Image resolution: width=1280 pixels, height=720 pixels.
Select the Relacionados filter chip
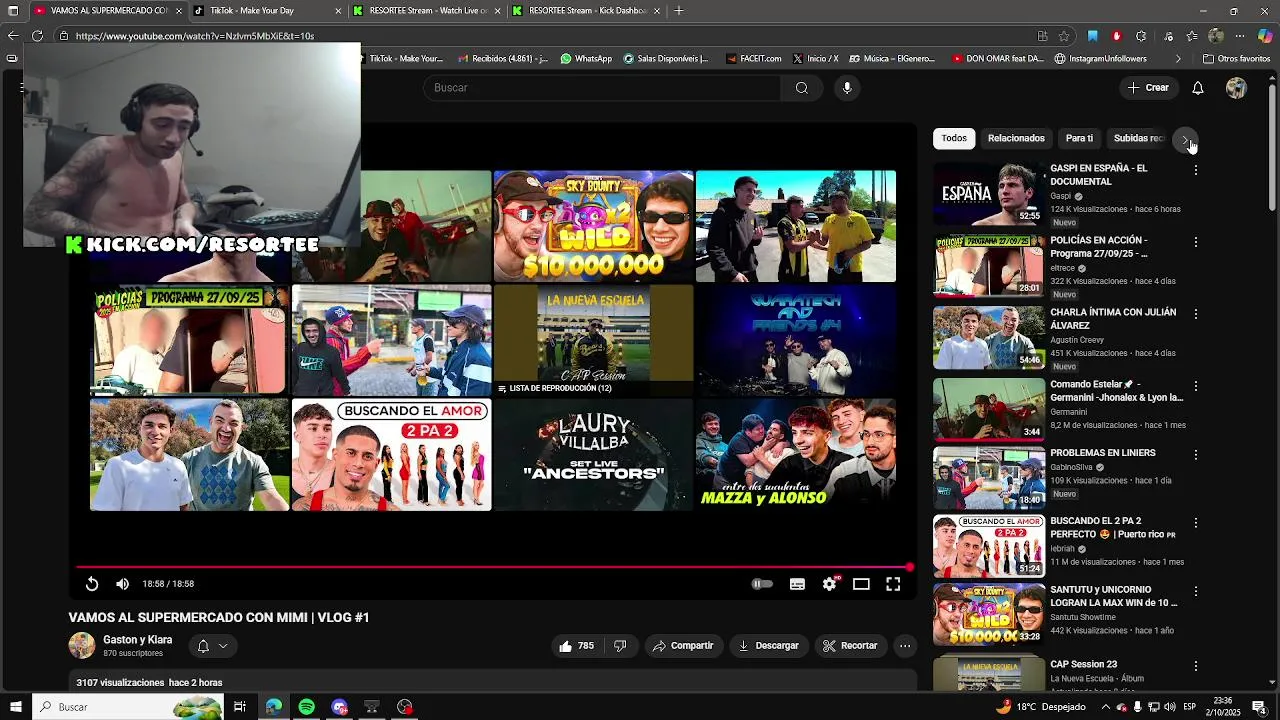click(x=1016, y=139)
